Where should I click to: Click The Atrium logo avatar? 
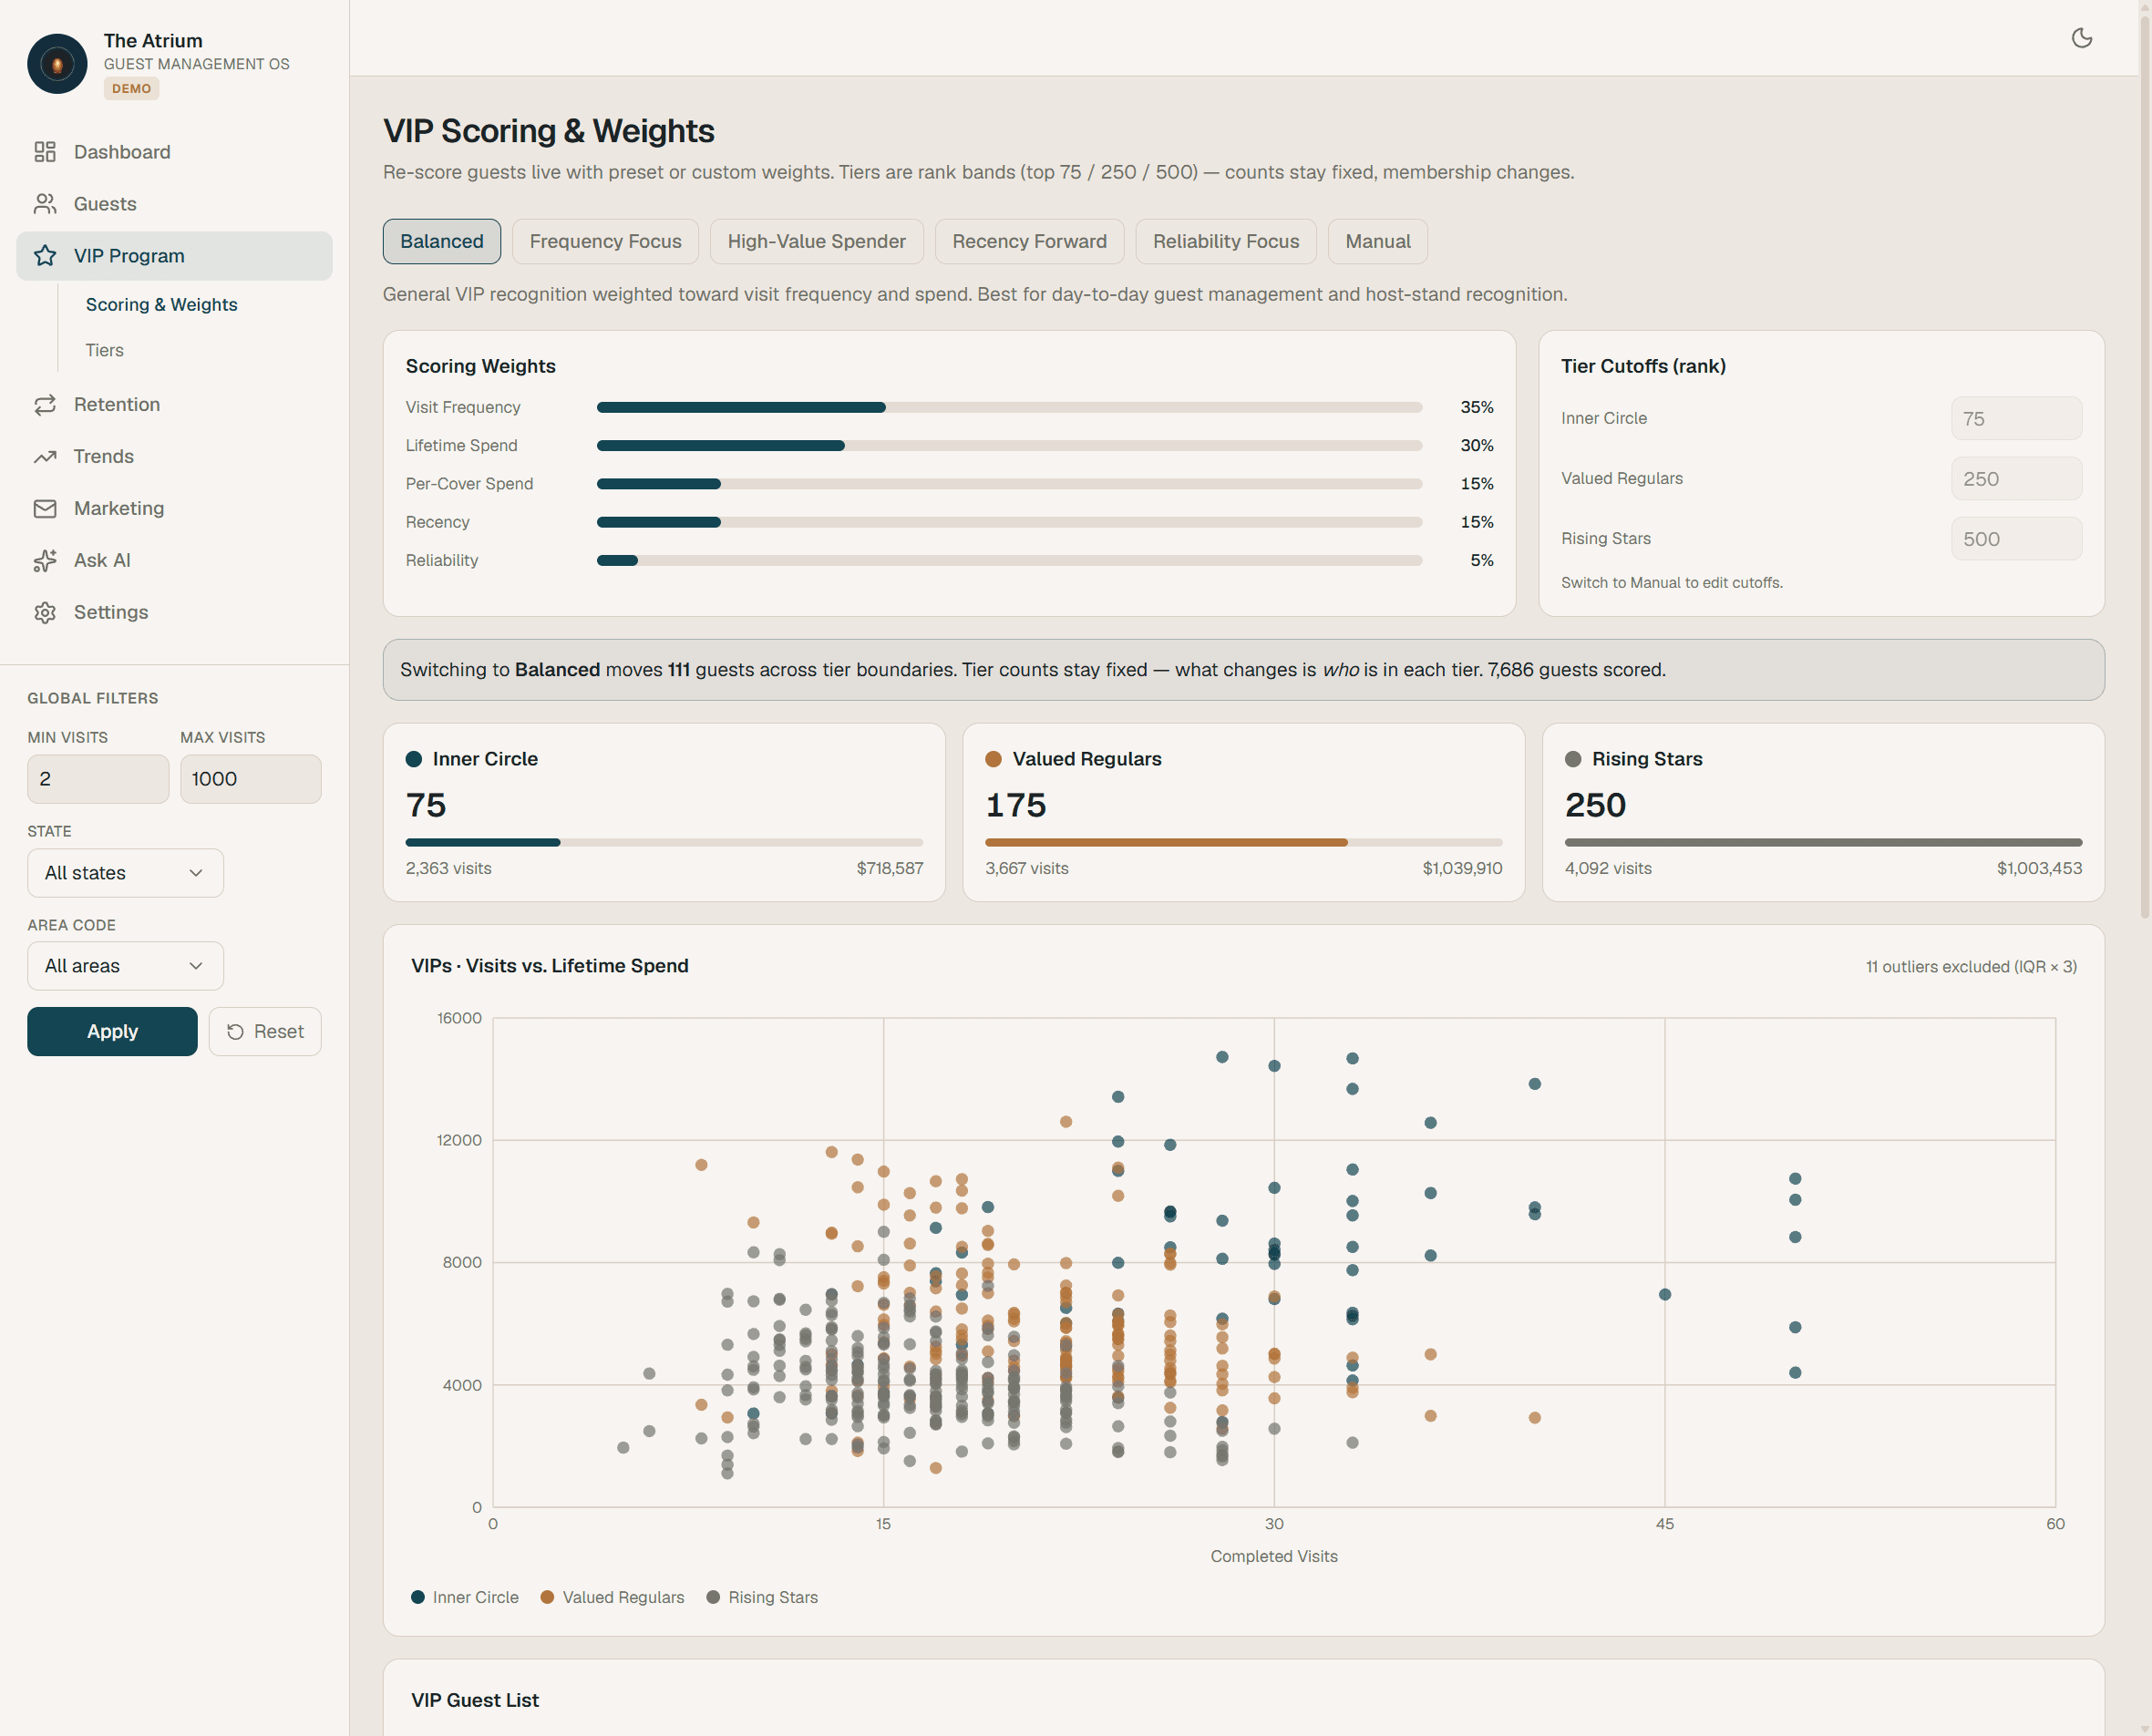(57, 64)
